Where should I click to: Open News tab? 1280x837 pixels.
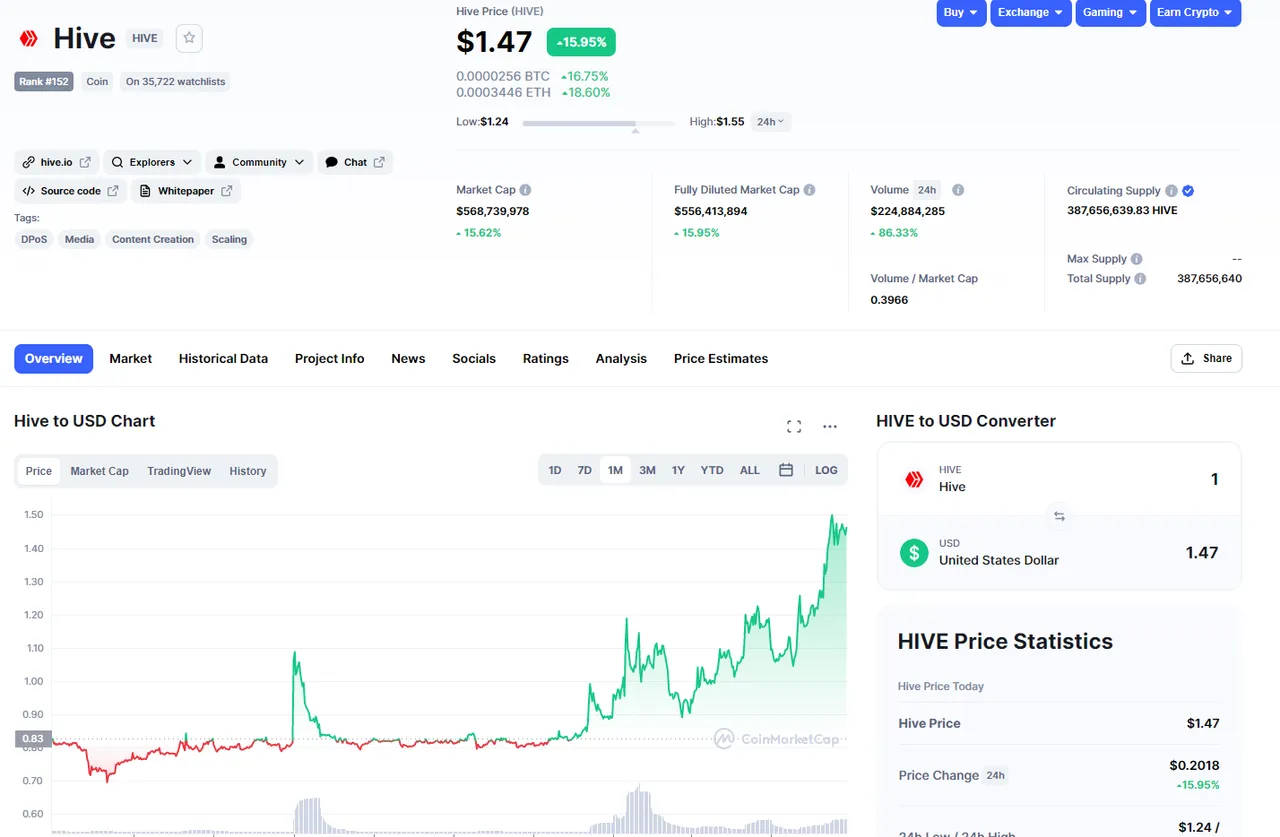pos(408,359)
